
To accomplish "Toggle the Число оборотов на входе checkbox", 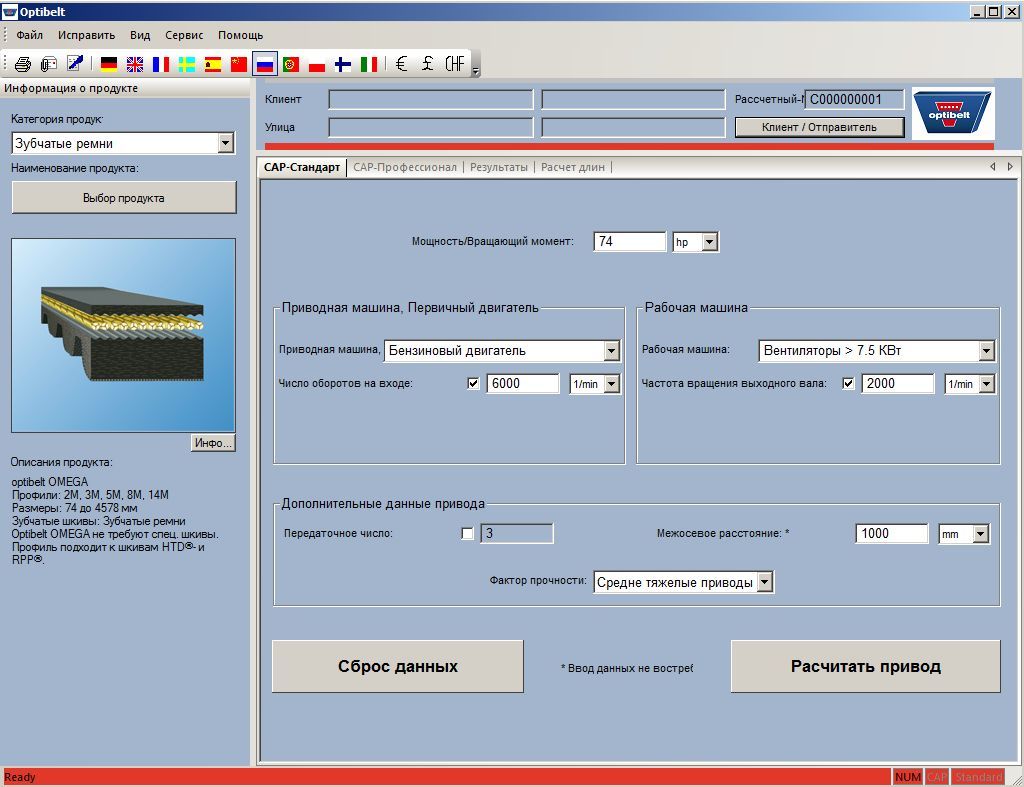I will click(x=474, y=383).
